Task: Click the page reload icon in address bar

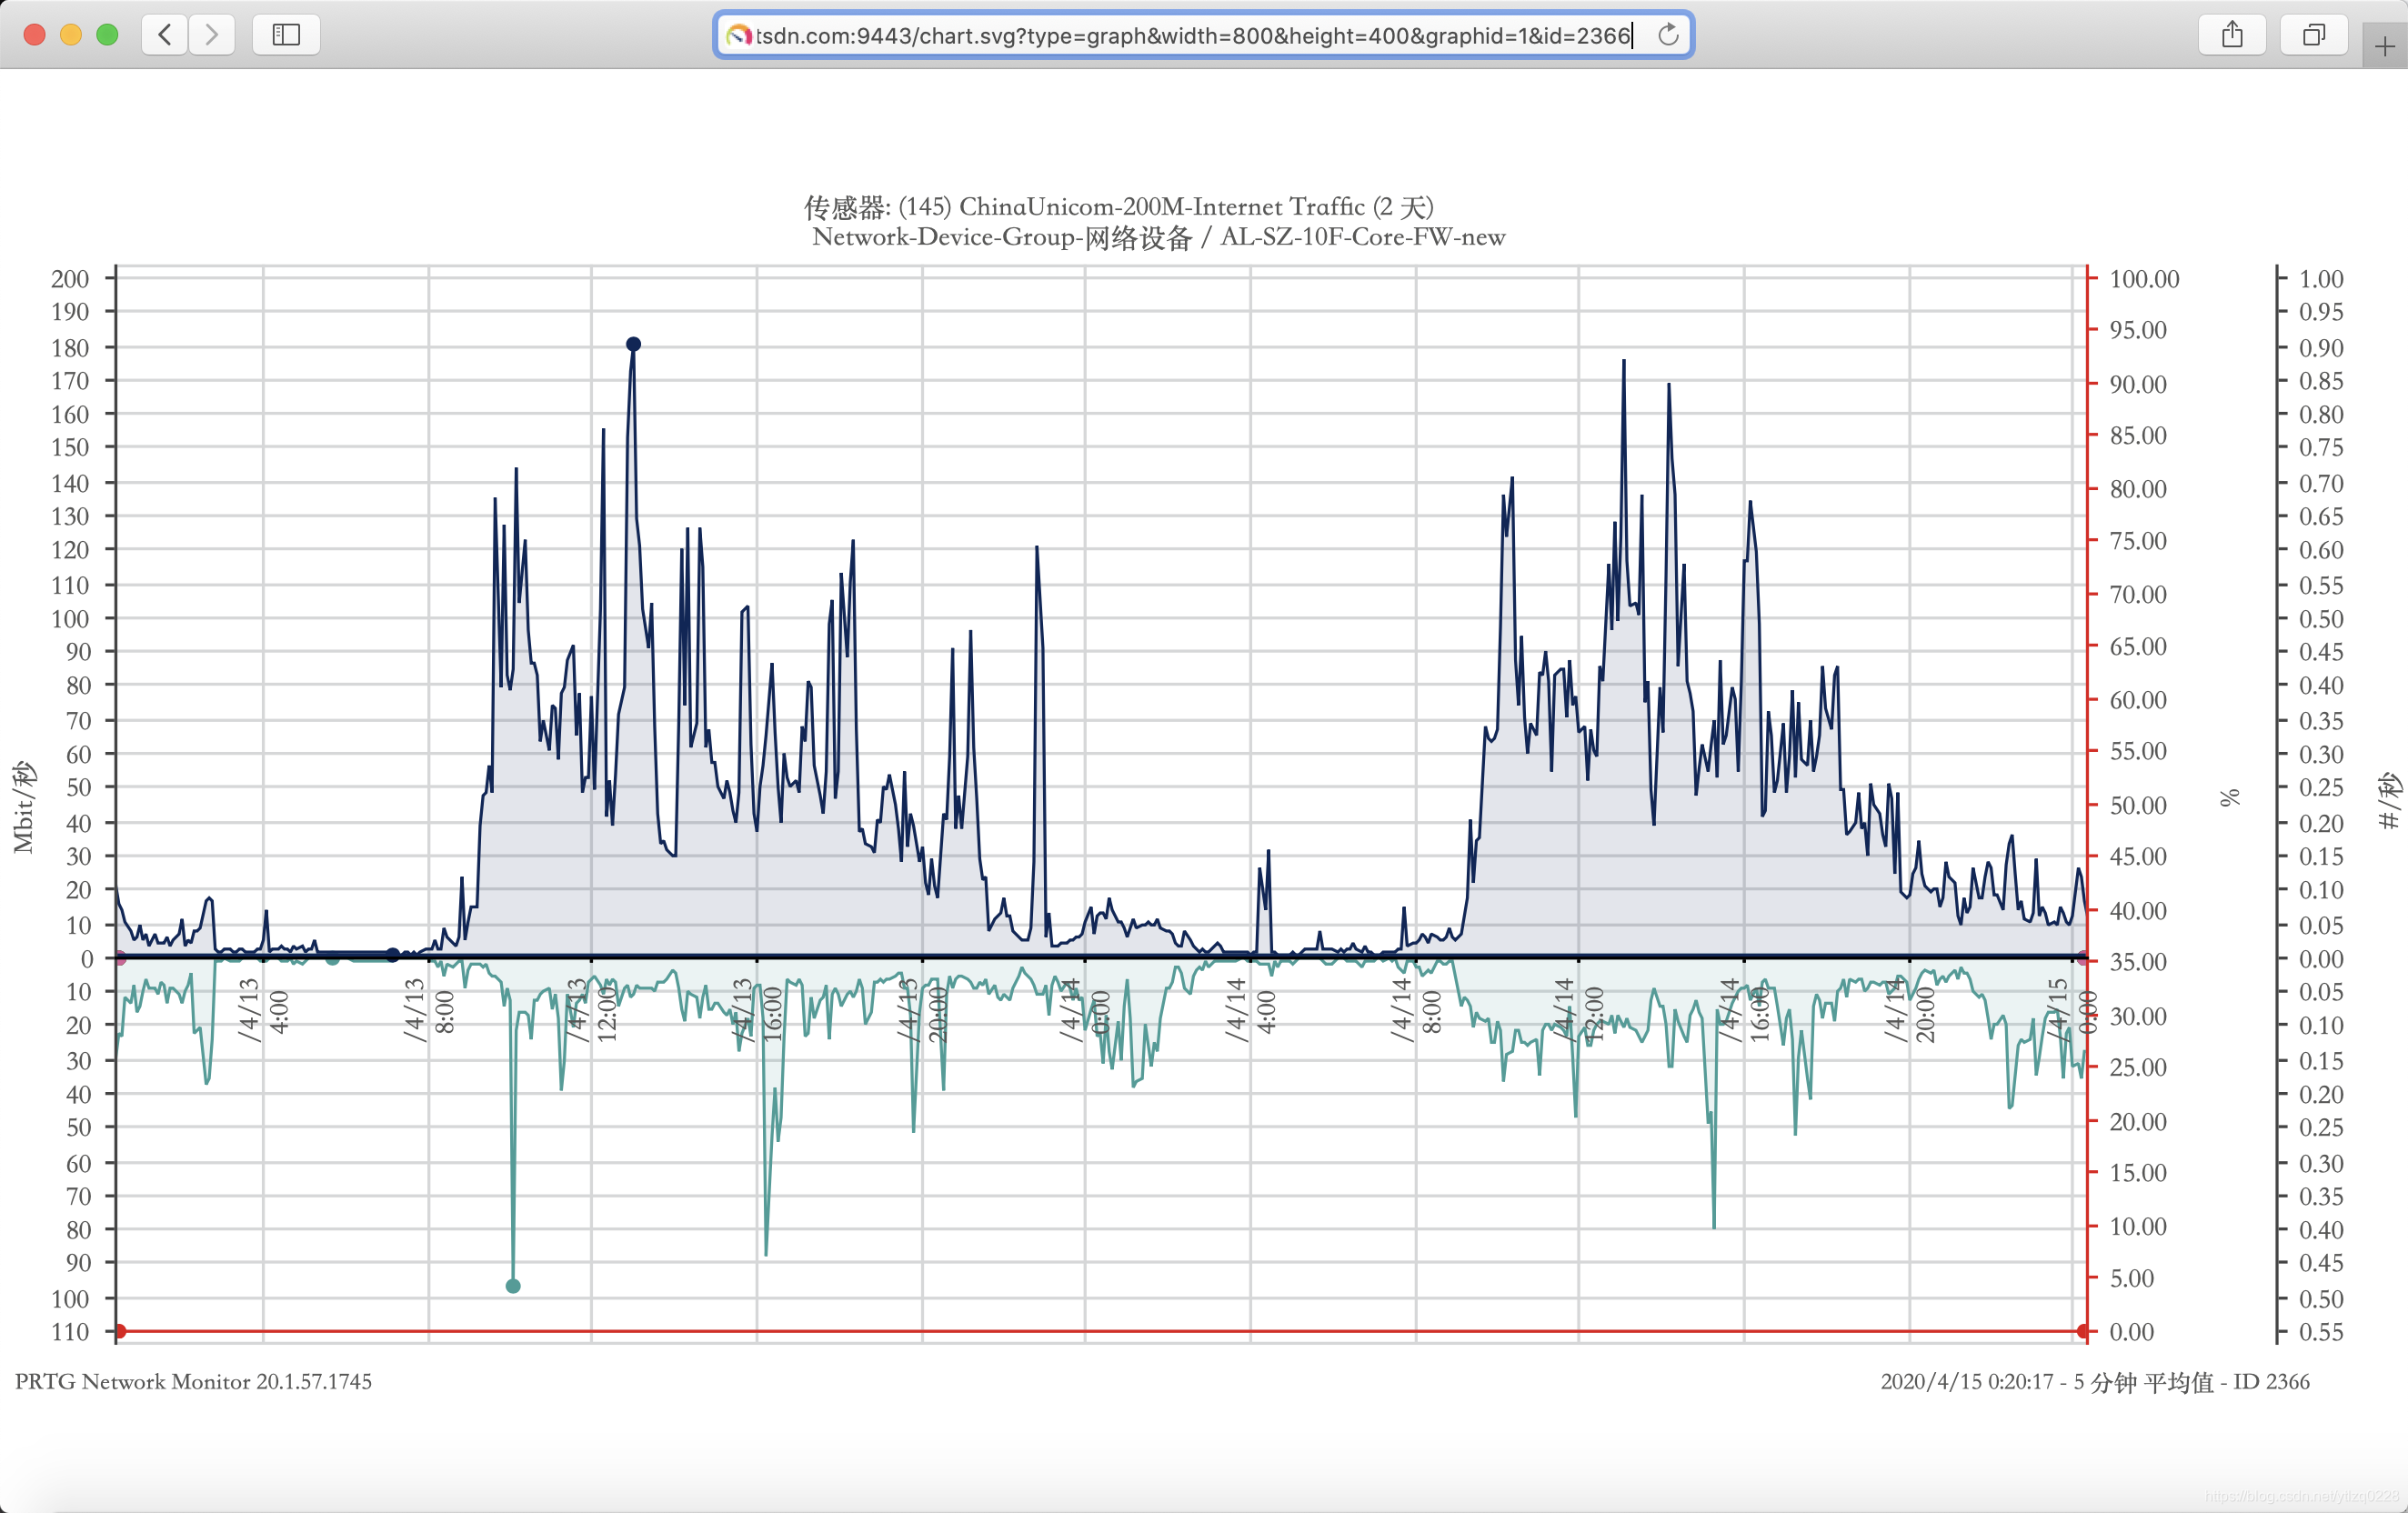Action: [1668, 35]
